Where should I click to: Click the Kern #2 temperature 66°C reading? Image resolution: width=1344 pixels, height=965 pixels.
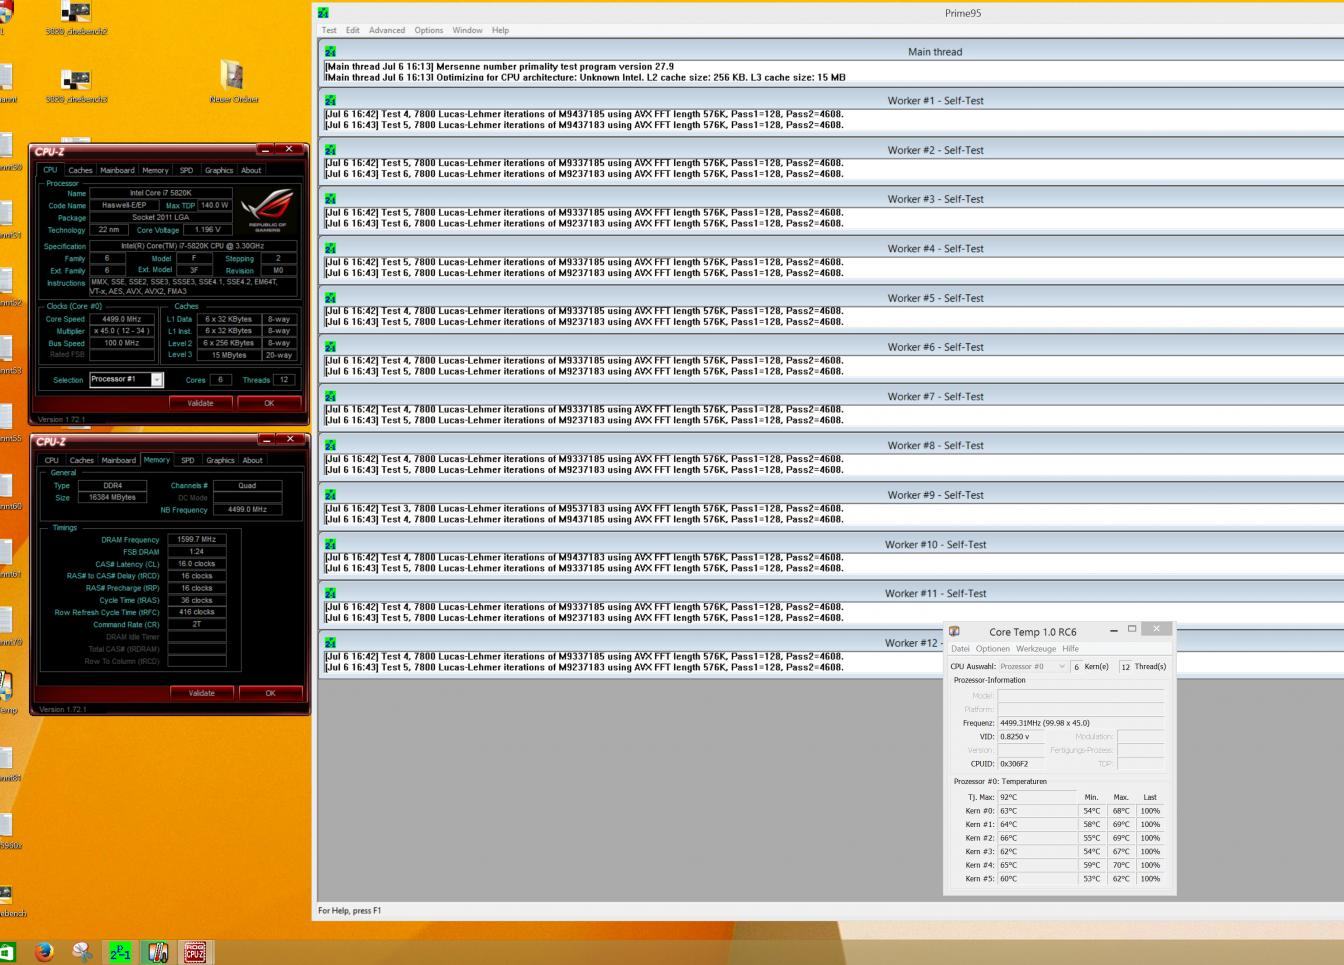click(x=1037, y=838)
